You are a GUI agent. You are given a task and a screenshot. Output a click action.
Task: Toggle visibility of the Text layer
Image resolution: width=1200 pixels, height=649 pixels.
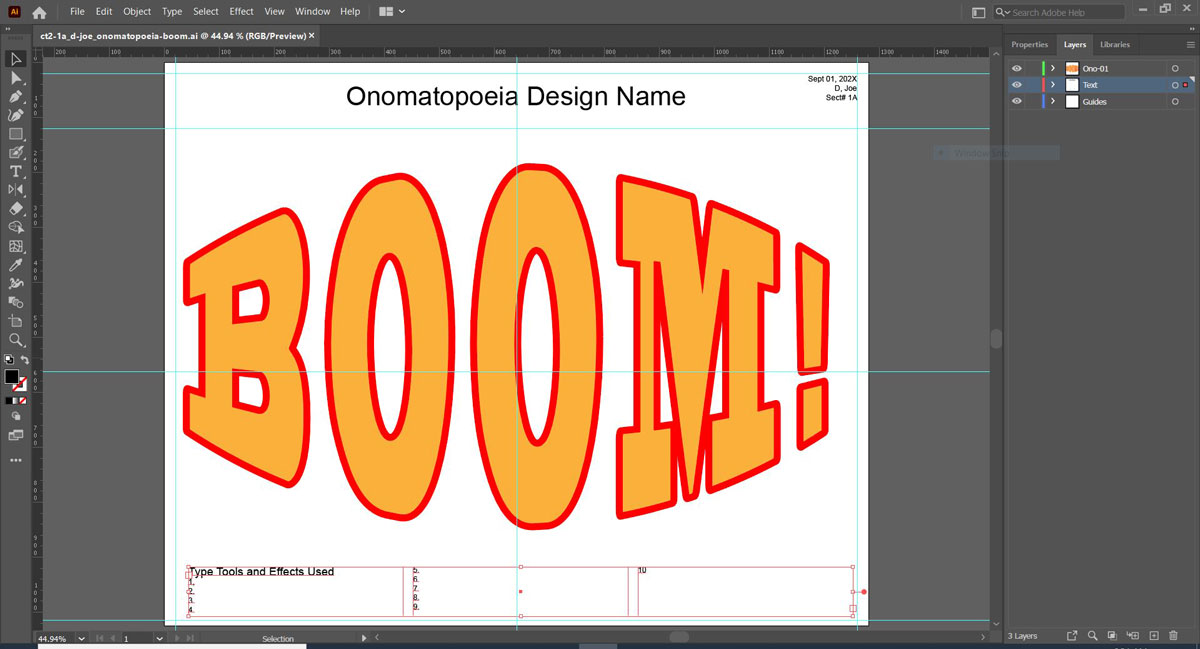pyautogui.click(x=1017, y=85)
